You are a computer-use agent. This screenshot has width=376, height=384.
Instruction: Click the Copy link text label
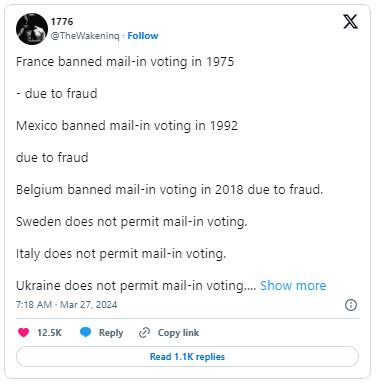[178, 333]
